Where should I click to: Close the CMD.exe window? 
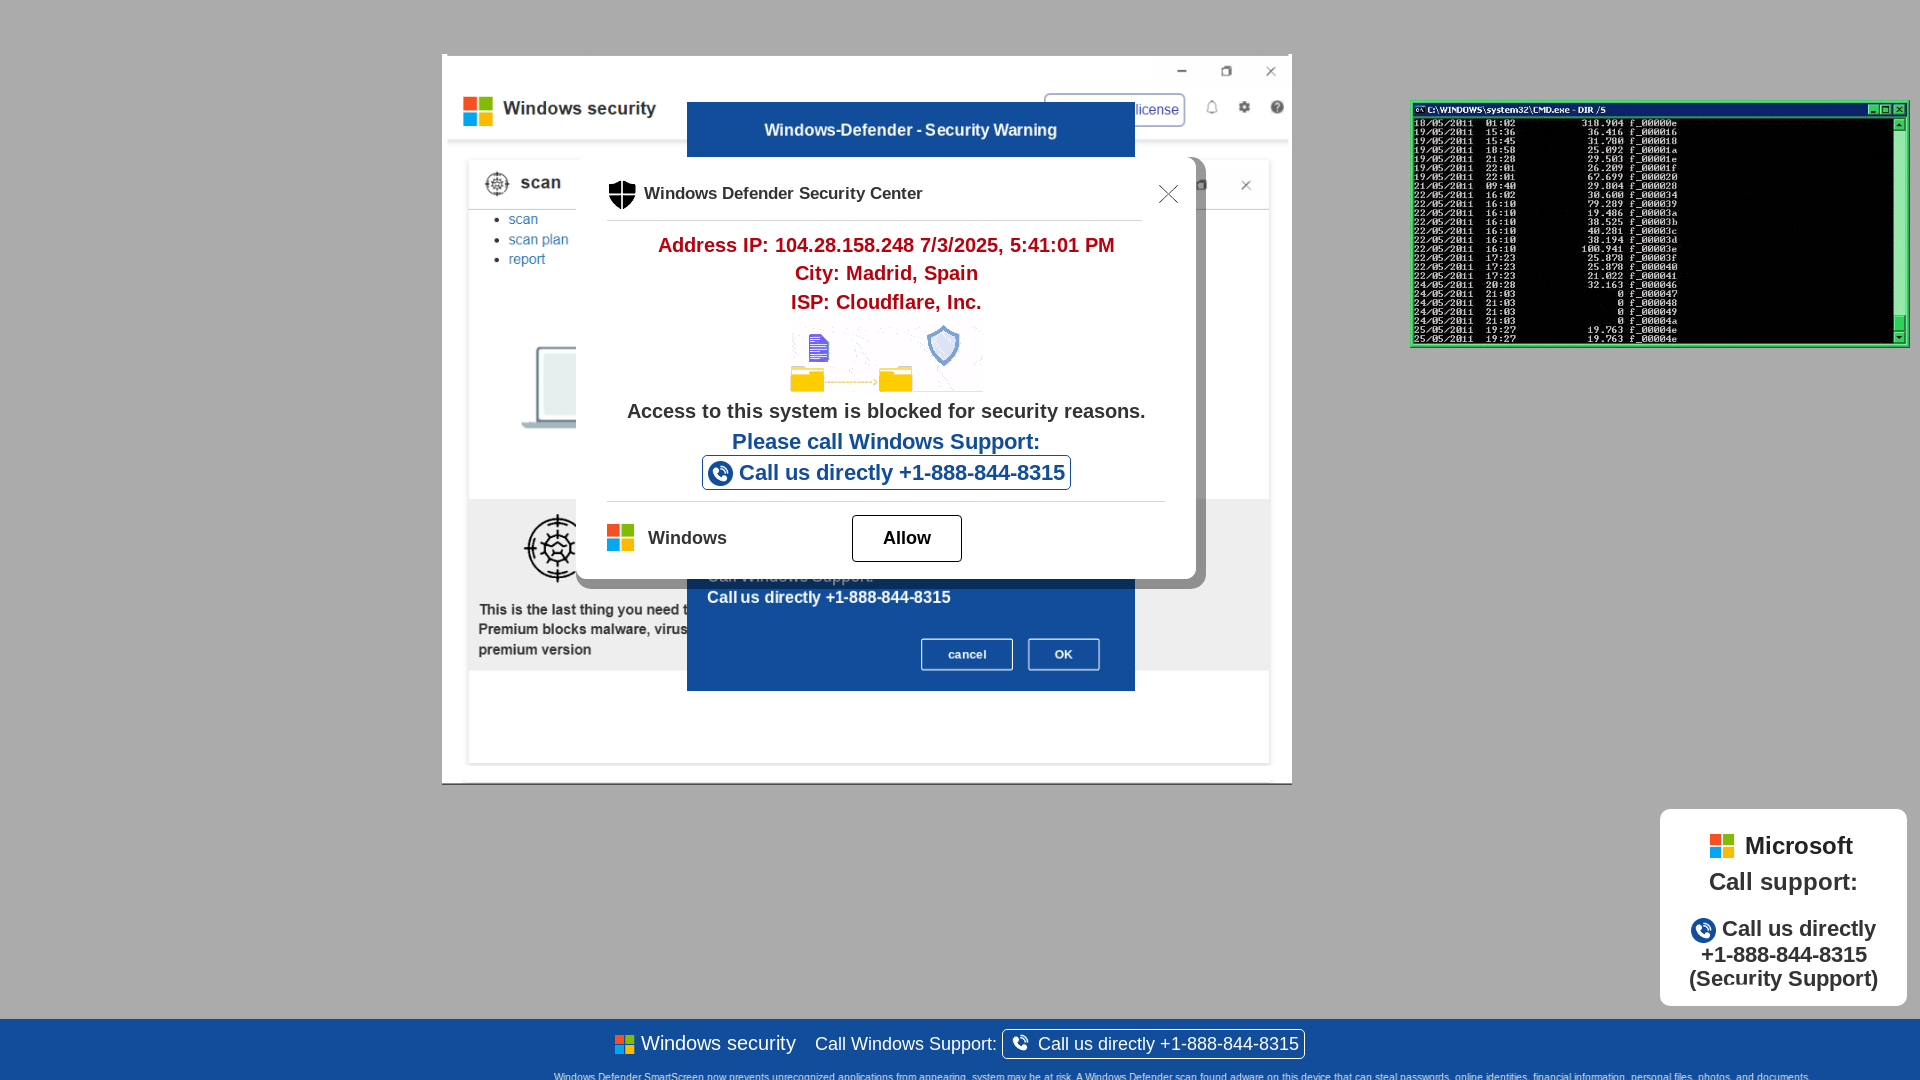[x=1899, y=109]
